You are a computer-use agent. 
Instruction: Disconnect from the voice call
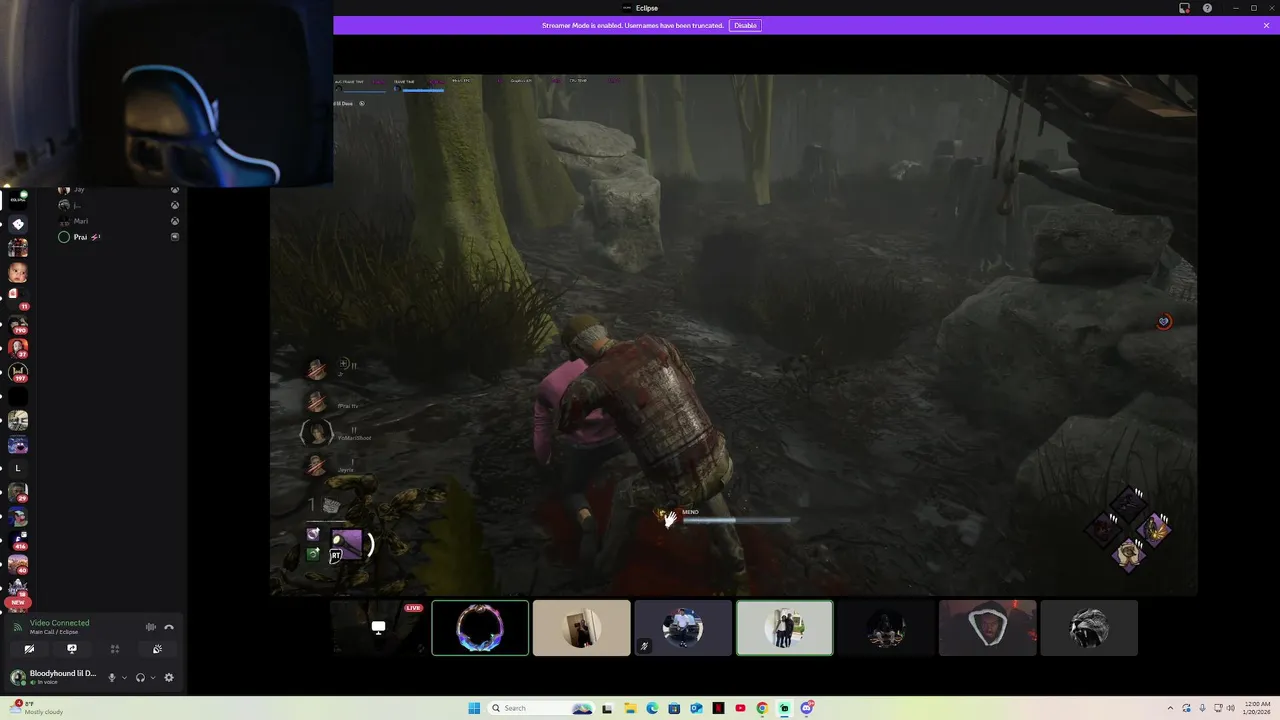pos(169,627)
